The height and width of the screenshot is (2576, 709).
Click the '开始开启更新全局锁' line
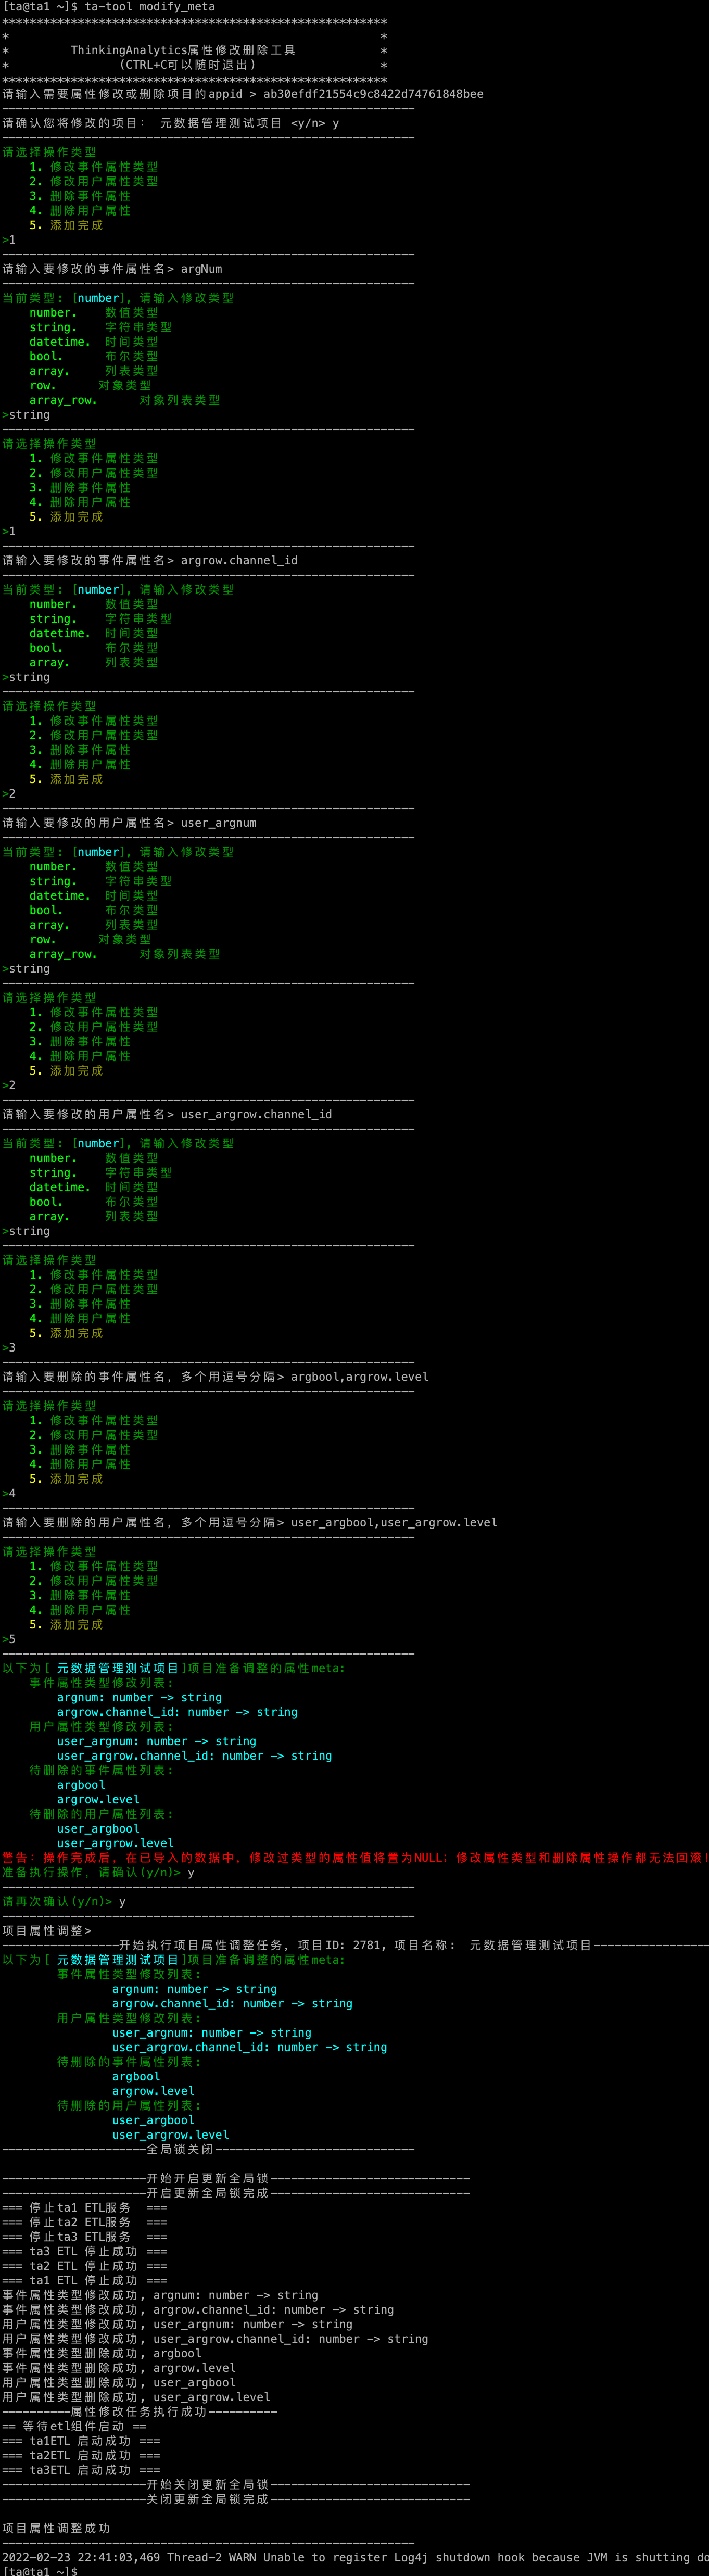(x=236, y=2178)
